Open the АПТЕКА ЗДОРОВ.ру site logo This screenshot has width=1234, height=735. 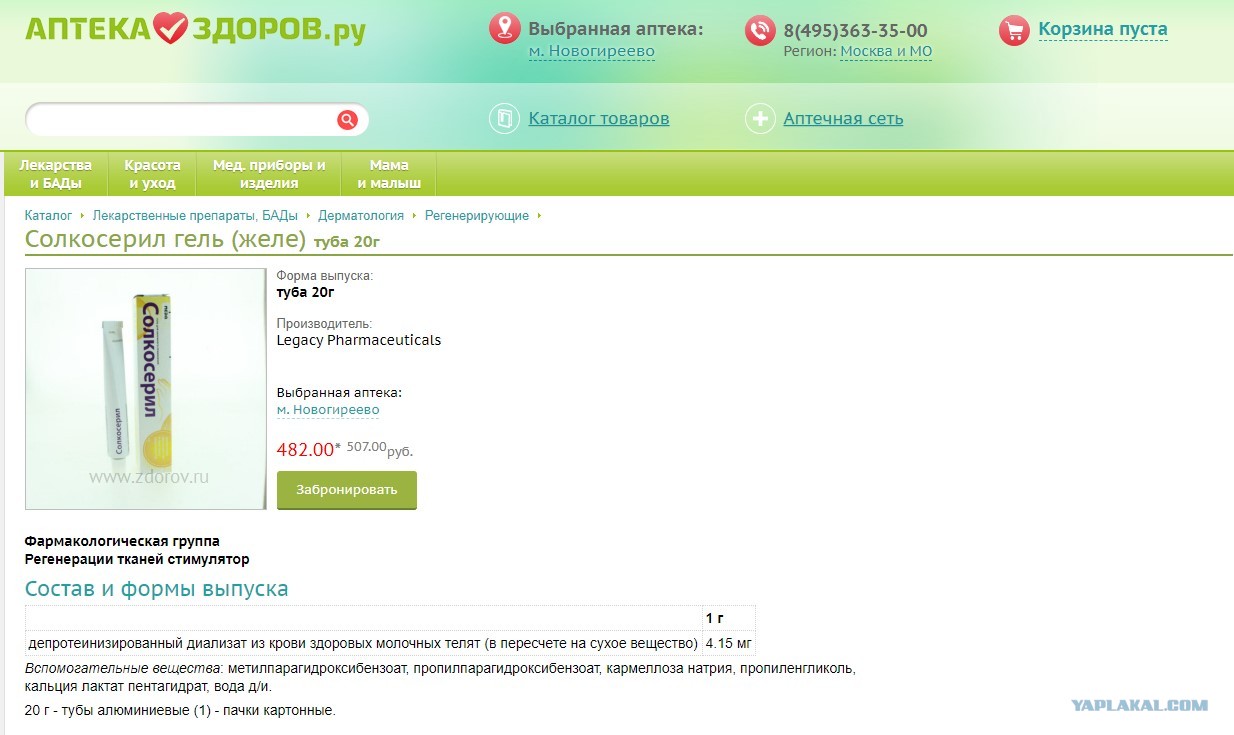tap(195, 29)
